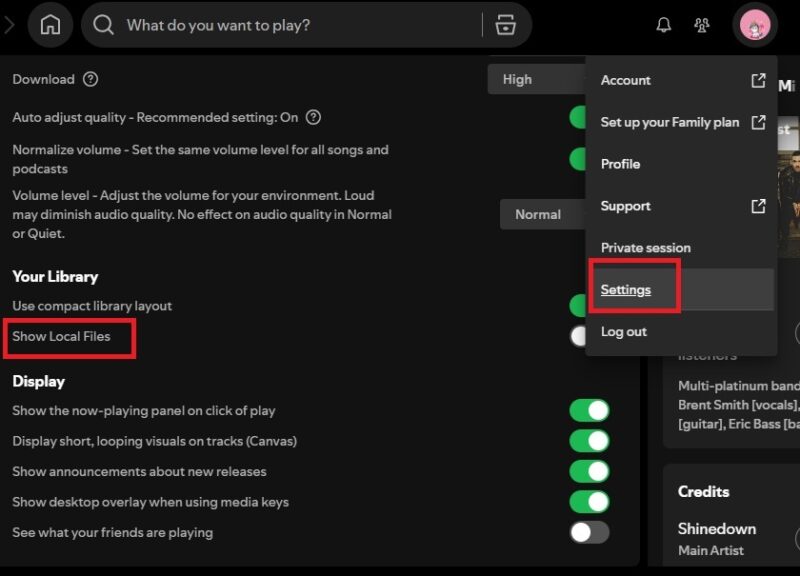Disable looping Canvas visuals on tracks
Viewport: 800px width, 576px height.
tap(592, 441)
